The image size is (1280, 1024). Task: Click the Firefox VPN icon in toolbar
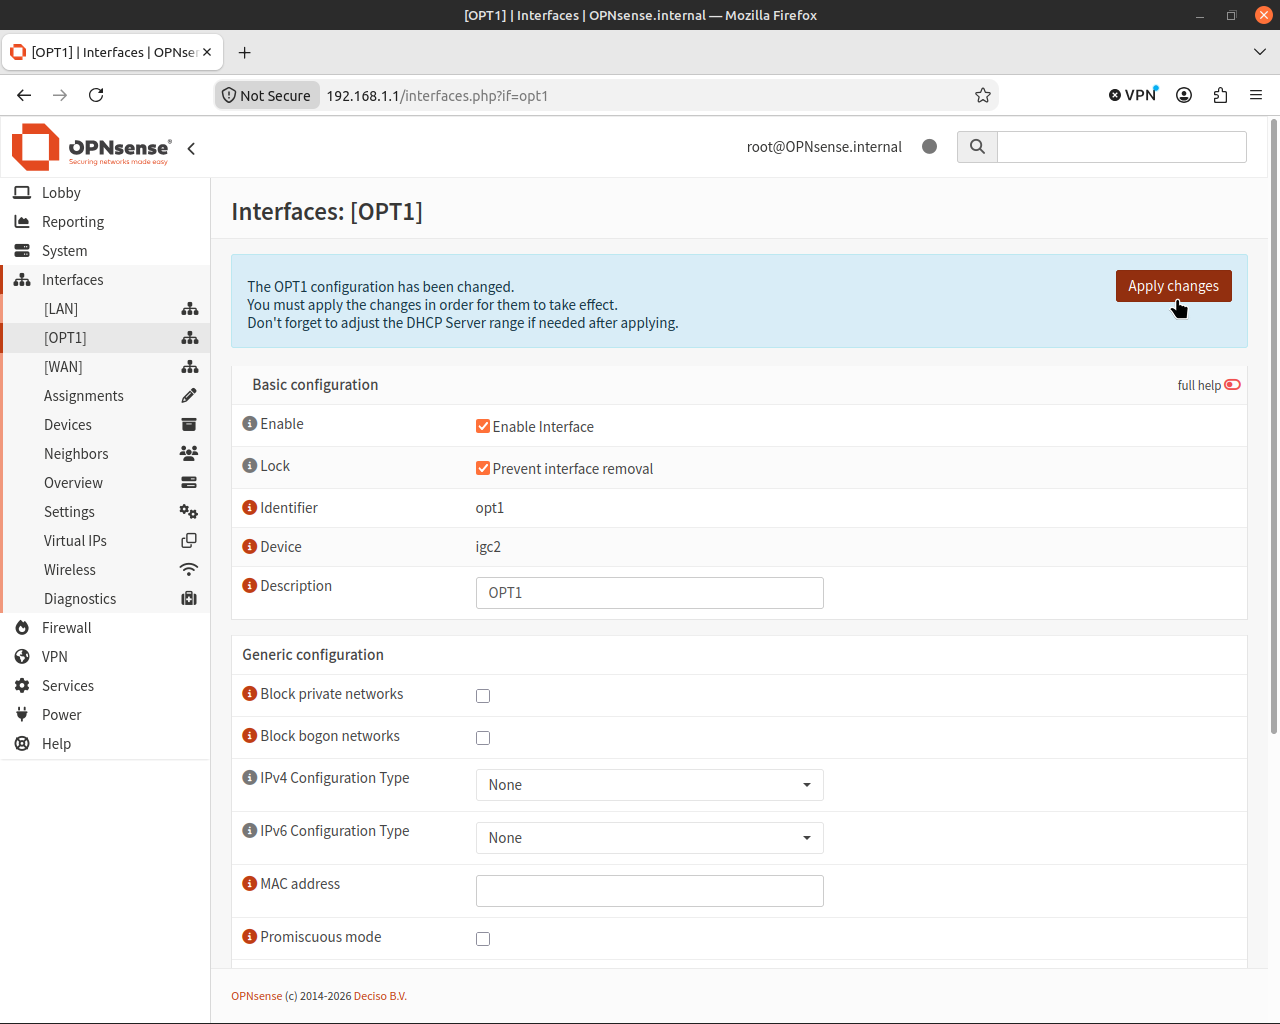[x=1133, y=95]
